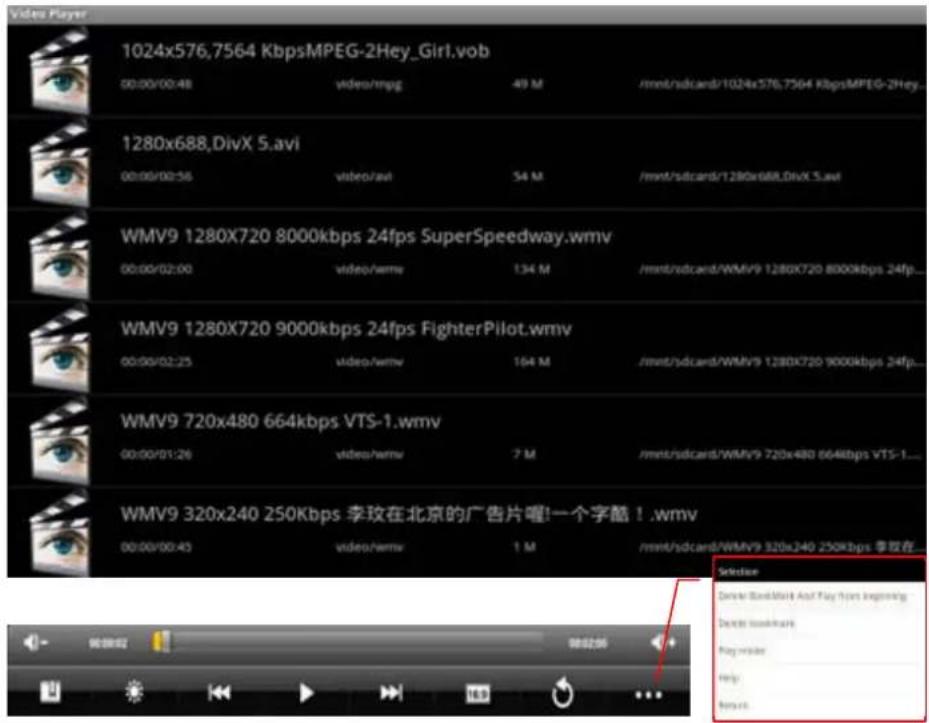Move the yellow playback position handle
Screen dimensions: 929x723
[x=161, y=642]
